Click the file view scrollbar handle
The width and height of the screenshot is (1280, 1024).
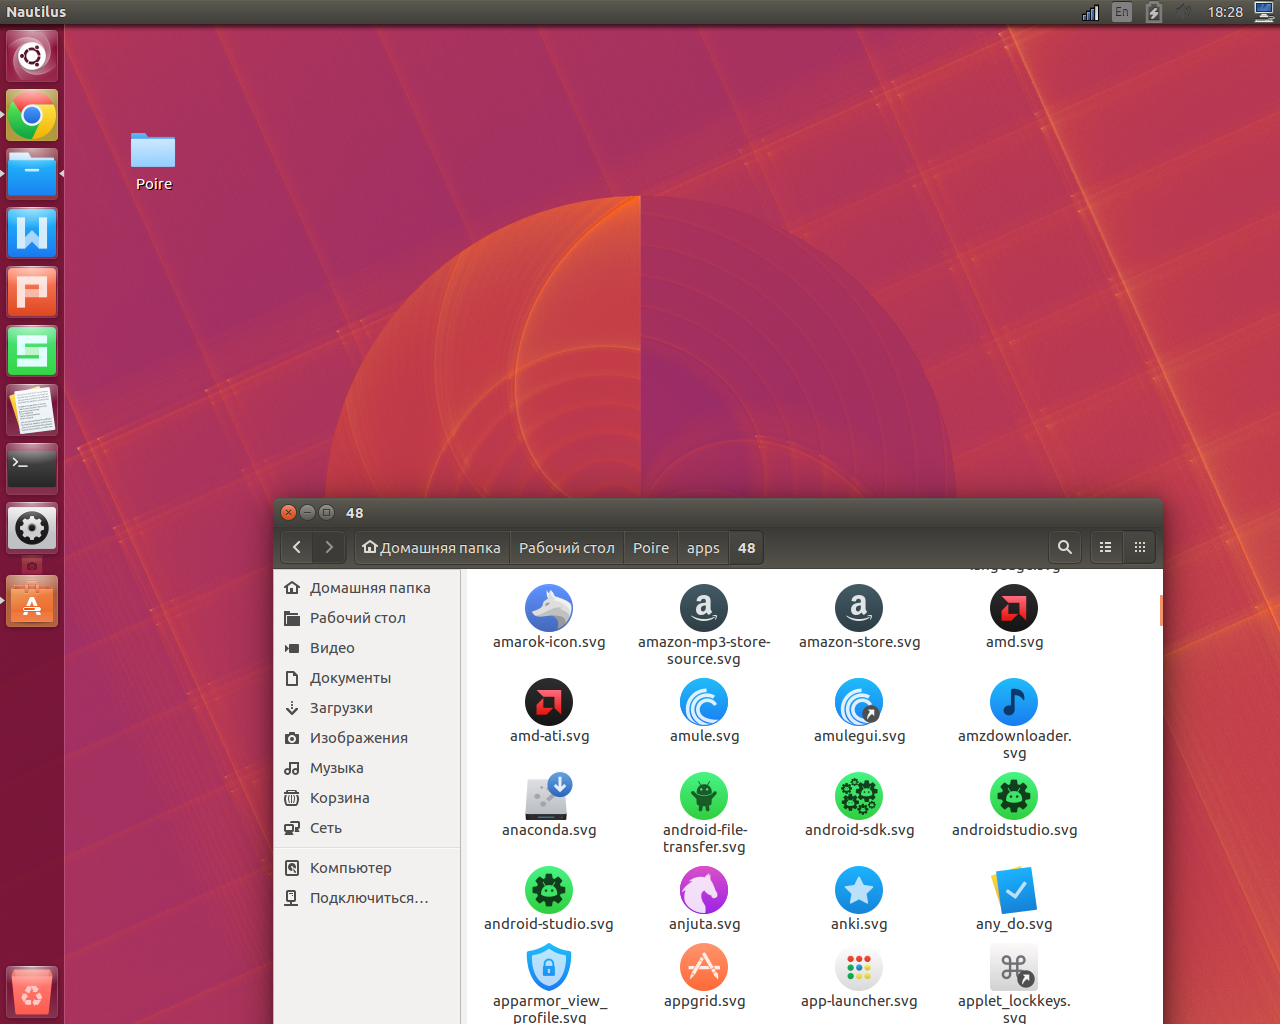tap(1161, 610)
